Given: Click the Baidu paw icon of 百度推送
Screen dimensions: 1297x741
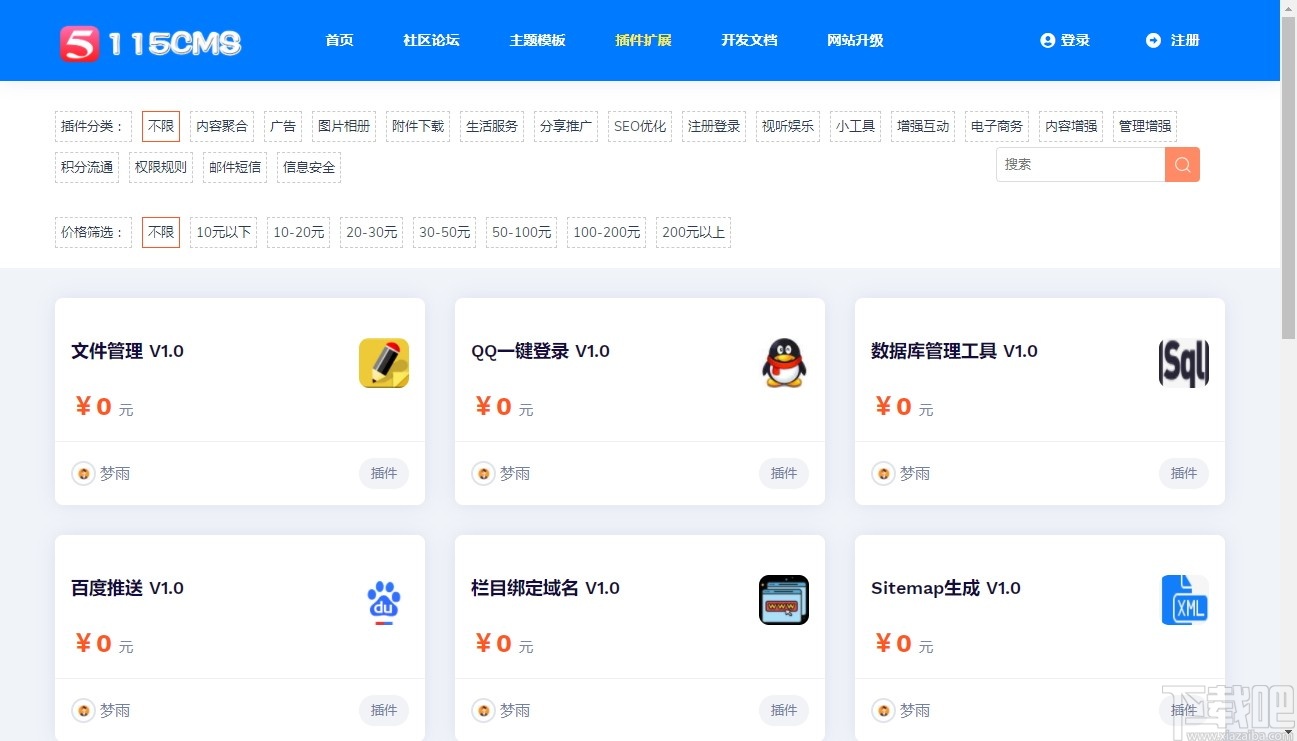Looking at the screenshot, I should tap(384, 601).
